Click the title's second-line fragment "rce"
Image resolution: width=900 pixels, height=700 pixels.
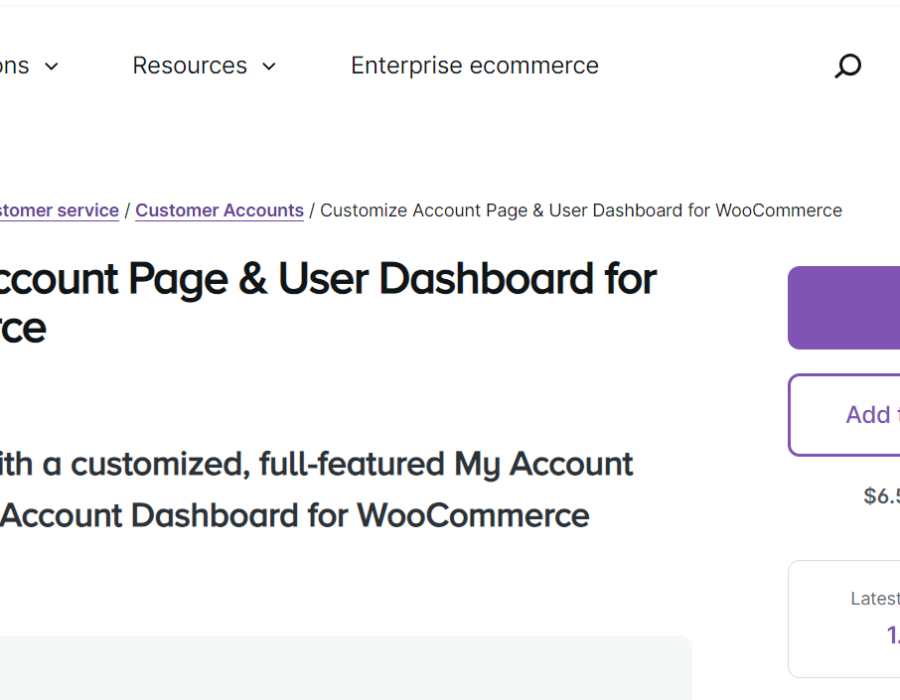pos(23,328)
